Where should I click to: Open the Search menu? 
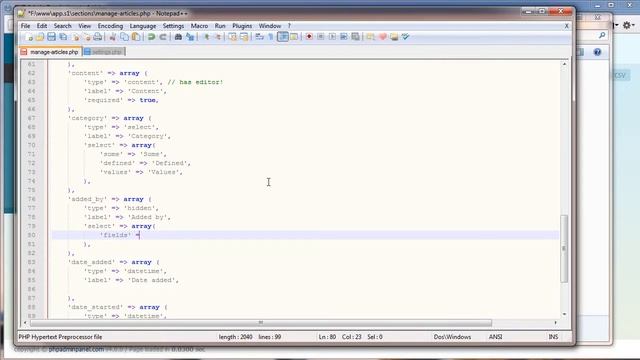(x=62, y=26)
